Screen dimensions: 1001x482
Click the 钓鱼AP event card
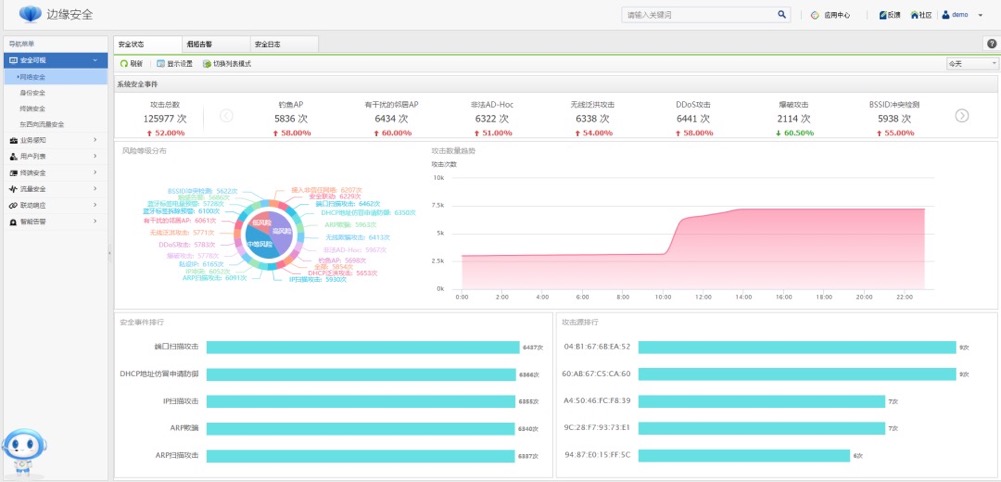(x=291, y=119)
